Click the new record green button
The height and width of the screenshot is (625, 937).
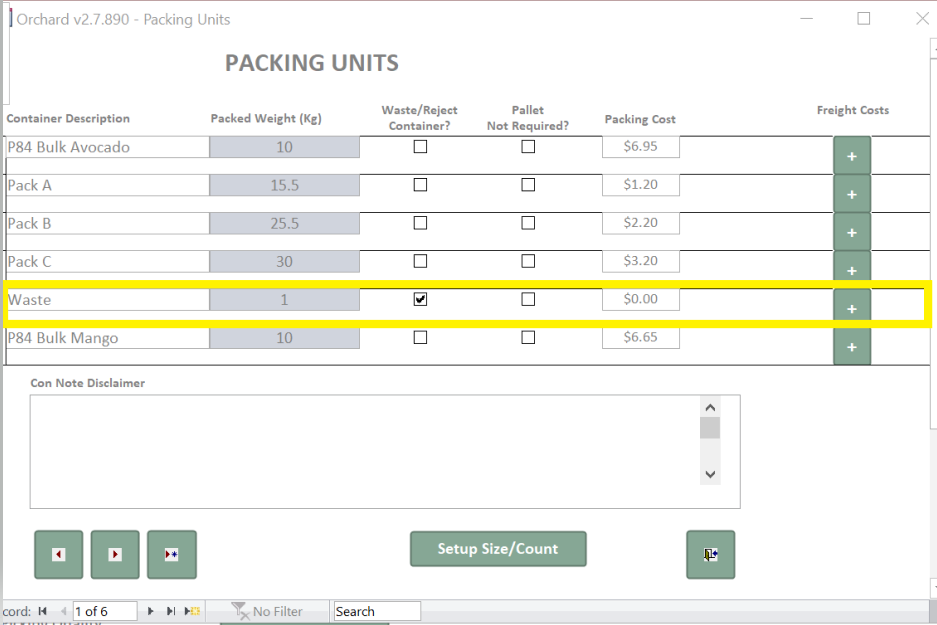[172, 554]
